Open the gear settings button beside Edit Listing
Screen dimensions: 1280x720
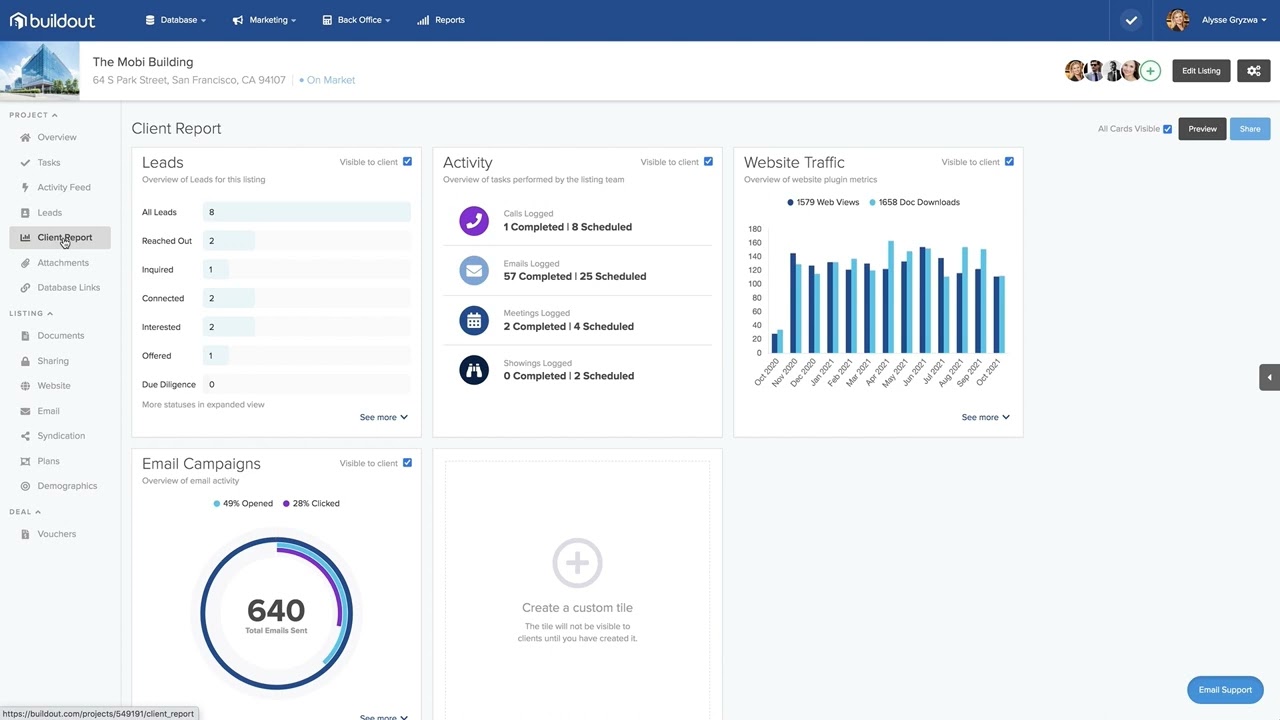tap(1254, 71)
